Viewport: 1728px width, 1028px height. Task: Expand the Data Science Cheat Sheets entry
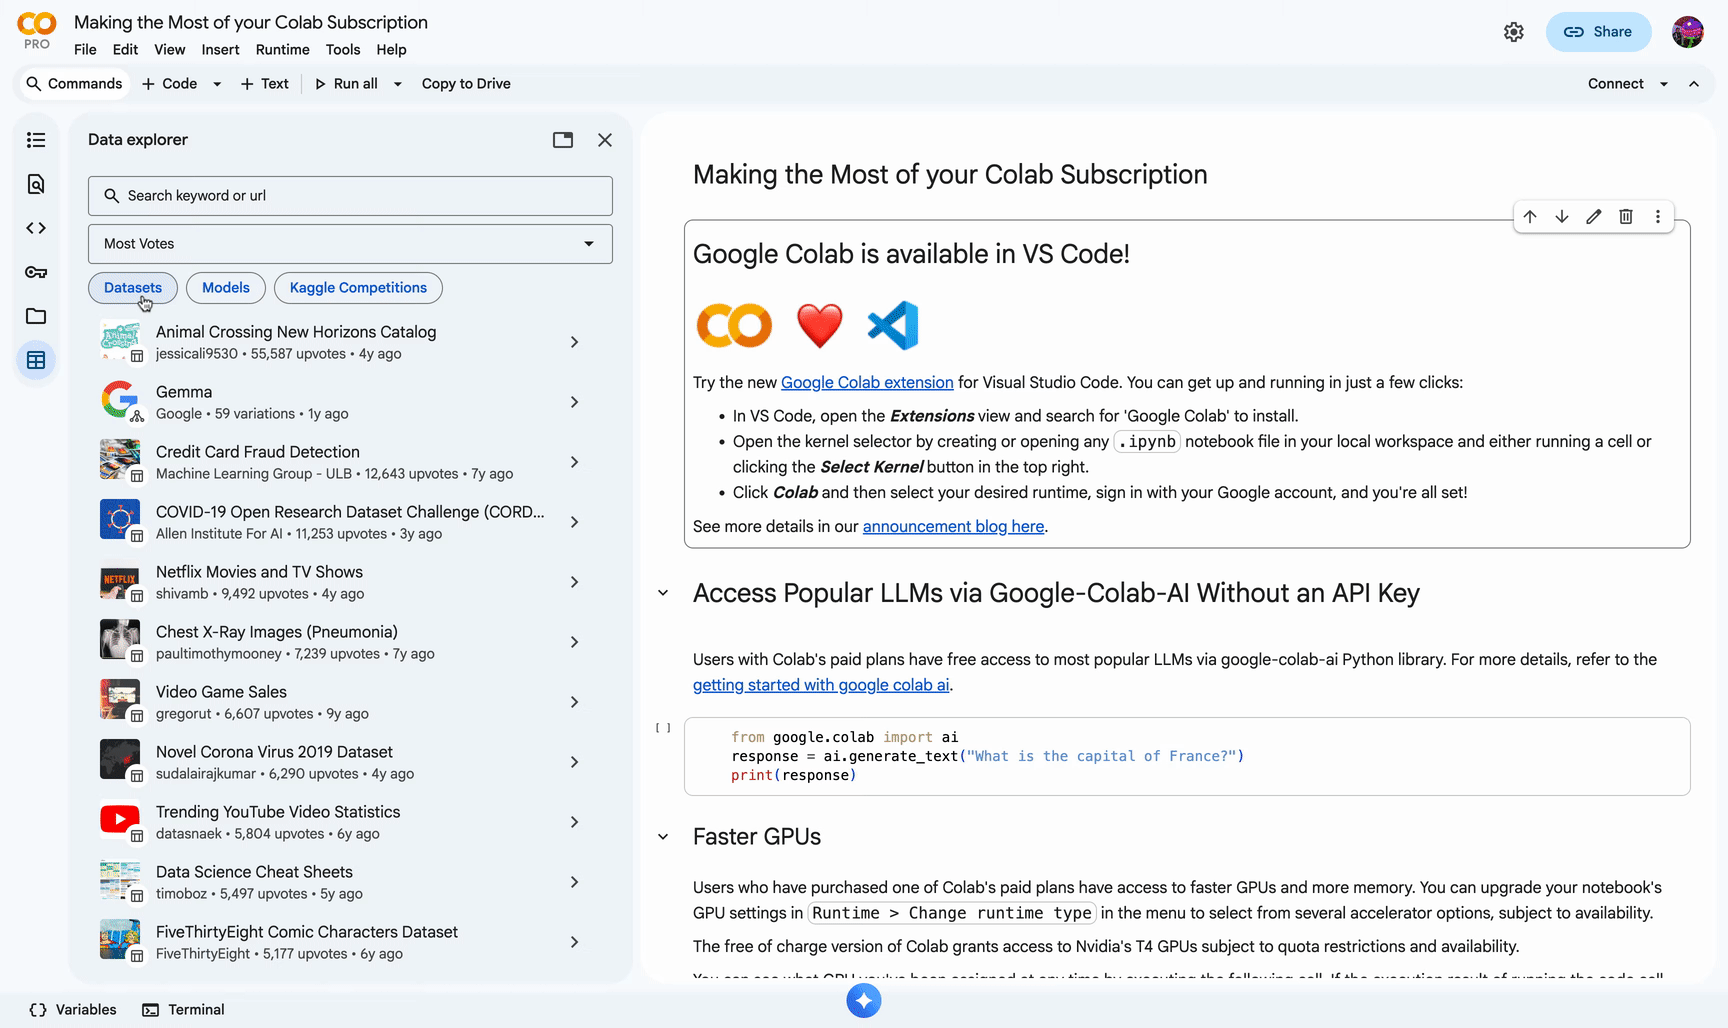pos(574,882)
